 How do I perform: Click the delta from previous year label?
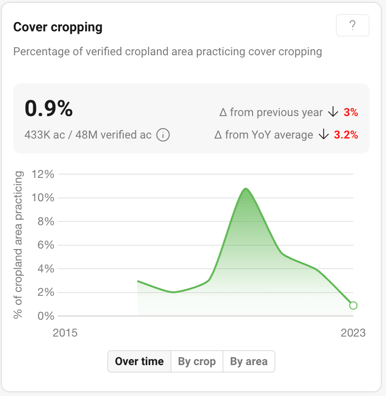[271, 112]
